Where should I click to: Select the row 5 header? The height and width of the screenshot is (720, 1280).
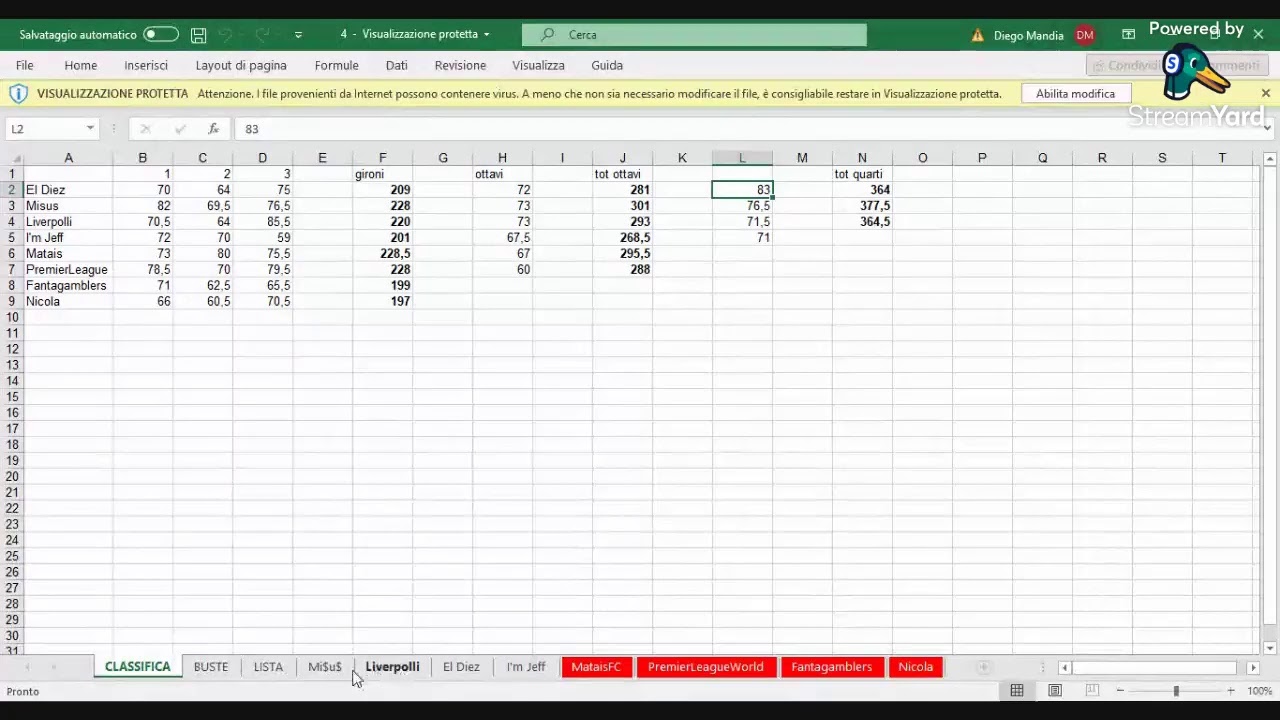click(12, 238)
